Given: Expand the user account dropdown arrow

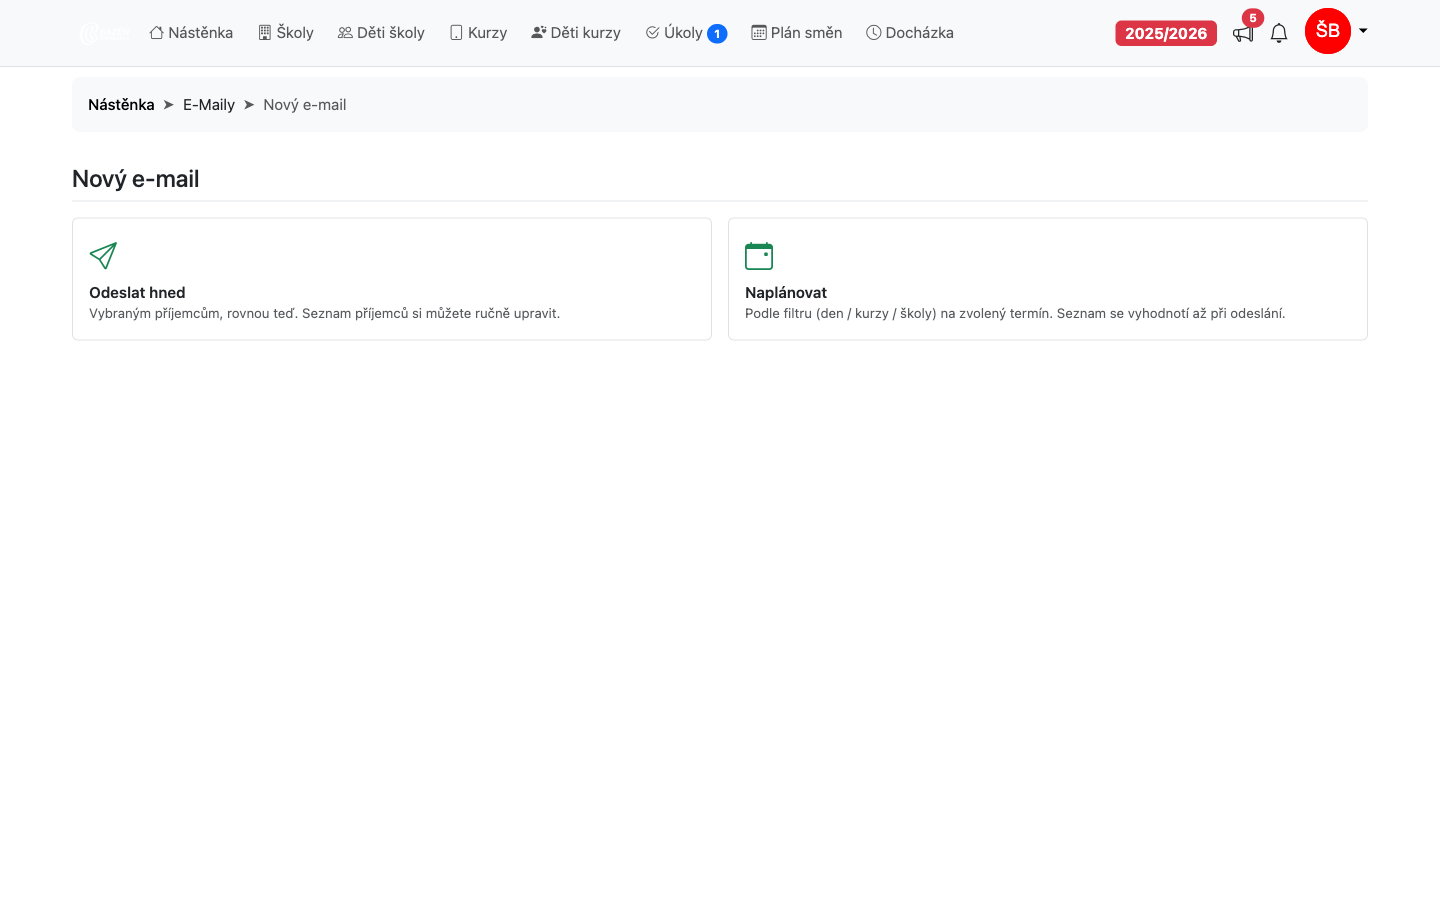Looking at the screenshot, I should pos(1363,31).
